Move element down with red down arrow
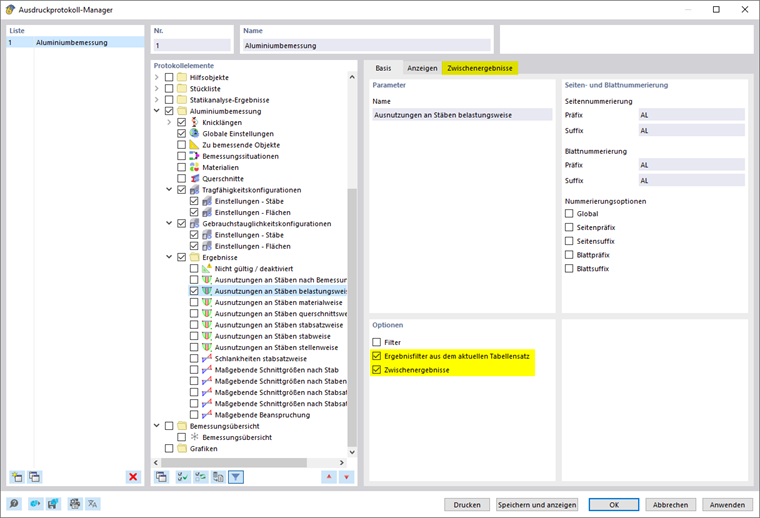The width and height of the screenshot is (760, 518). [347, 477]
